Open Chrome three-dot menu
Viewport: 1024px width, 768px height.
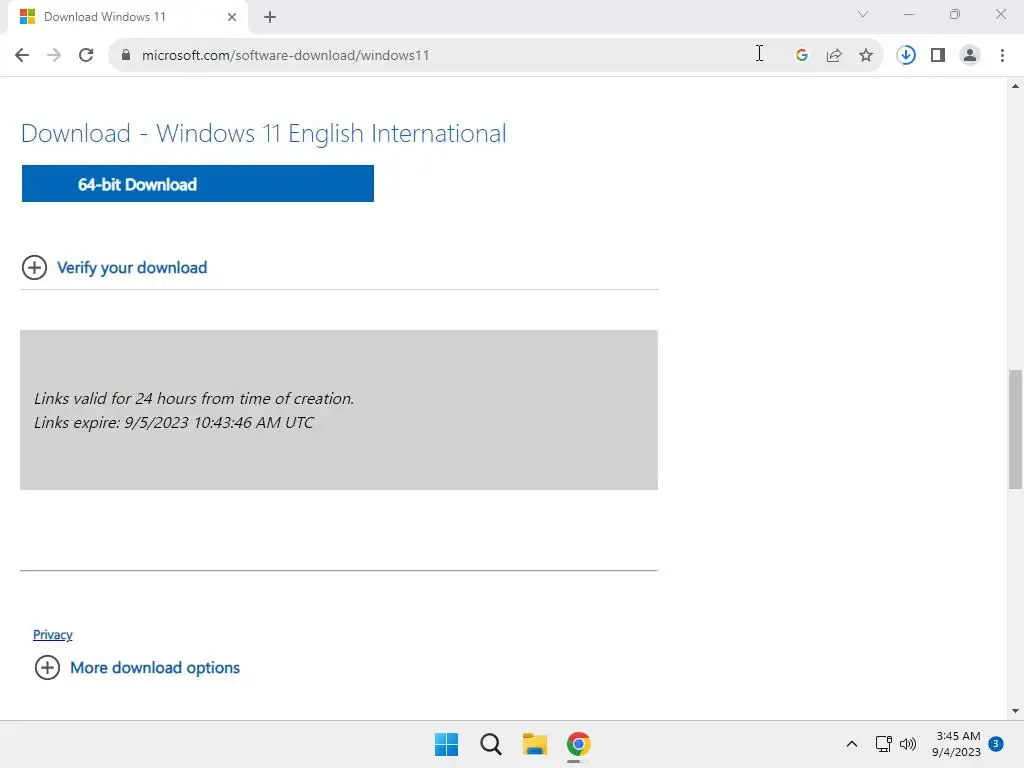coord(1002,56)
